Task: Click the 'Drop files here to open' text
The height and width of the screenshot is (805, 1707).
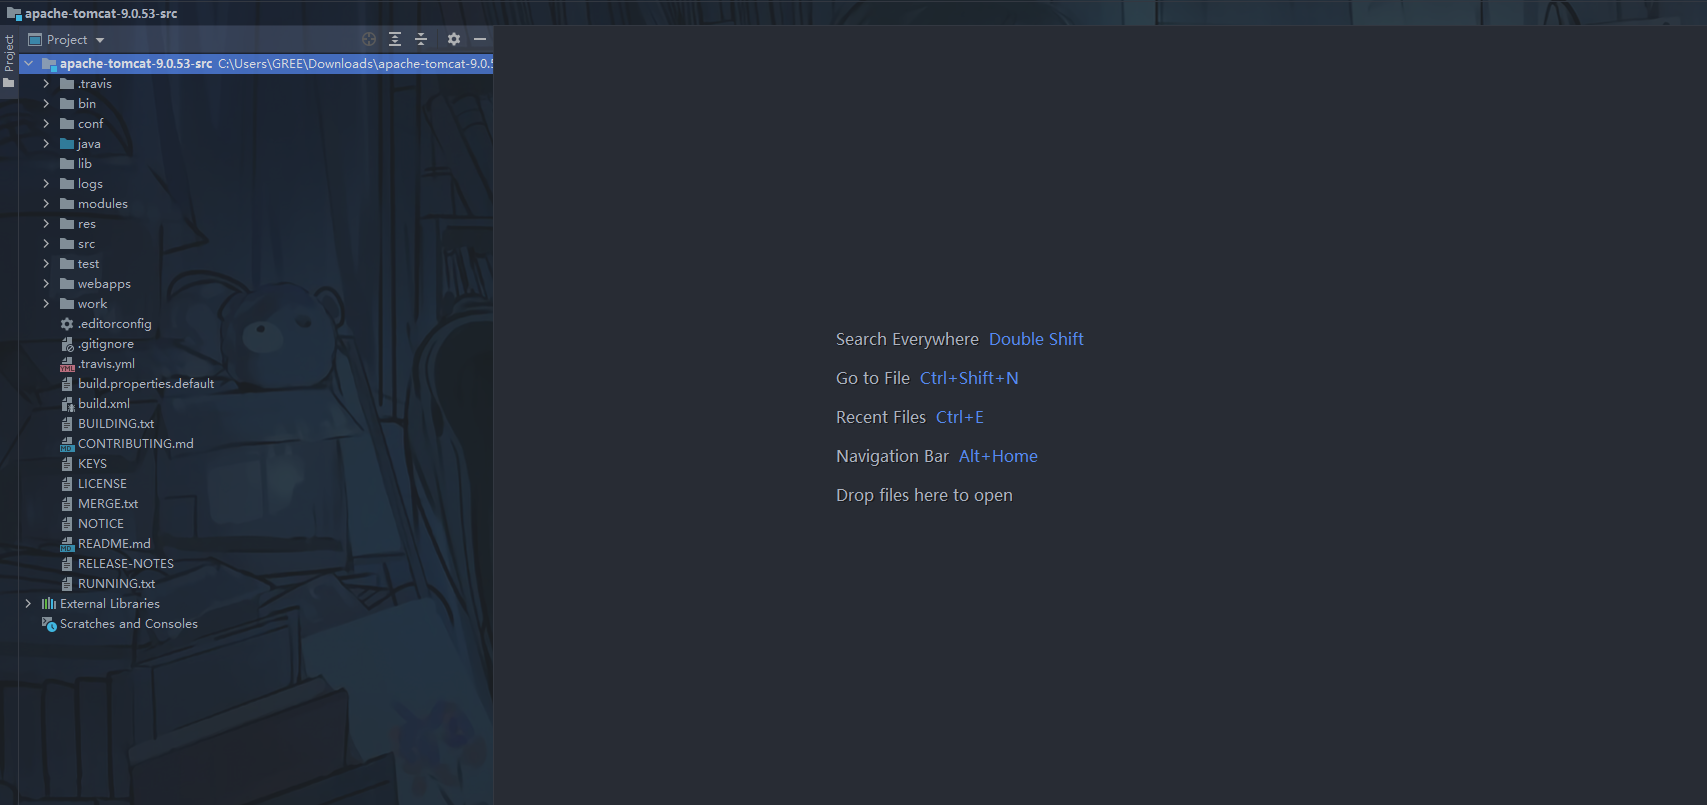Action: (924, 495)
